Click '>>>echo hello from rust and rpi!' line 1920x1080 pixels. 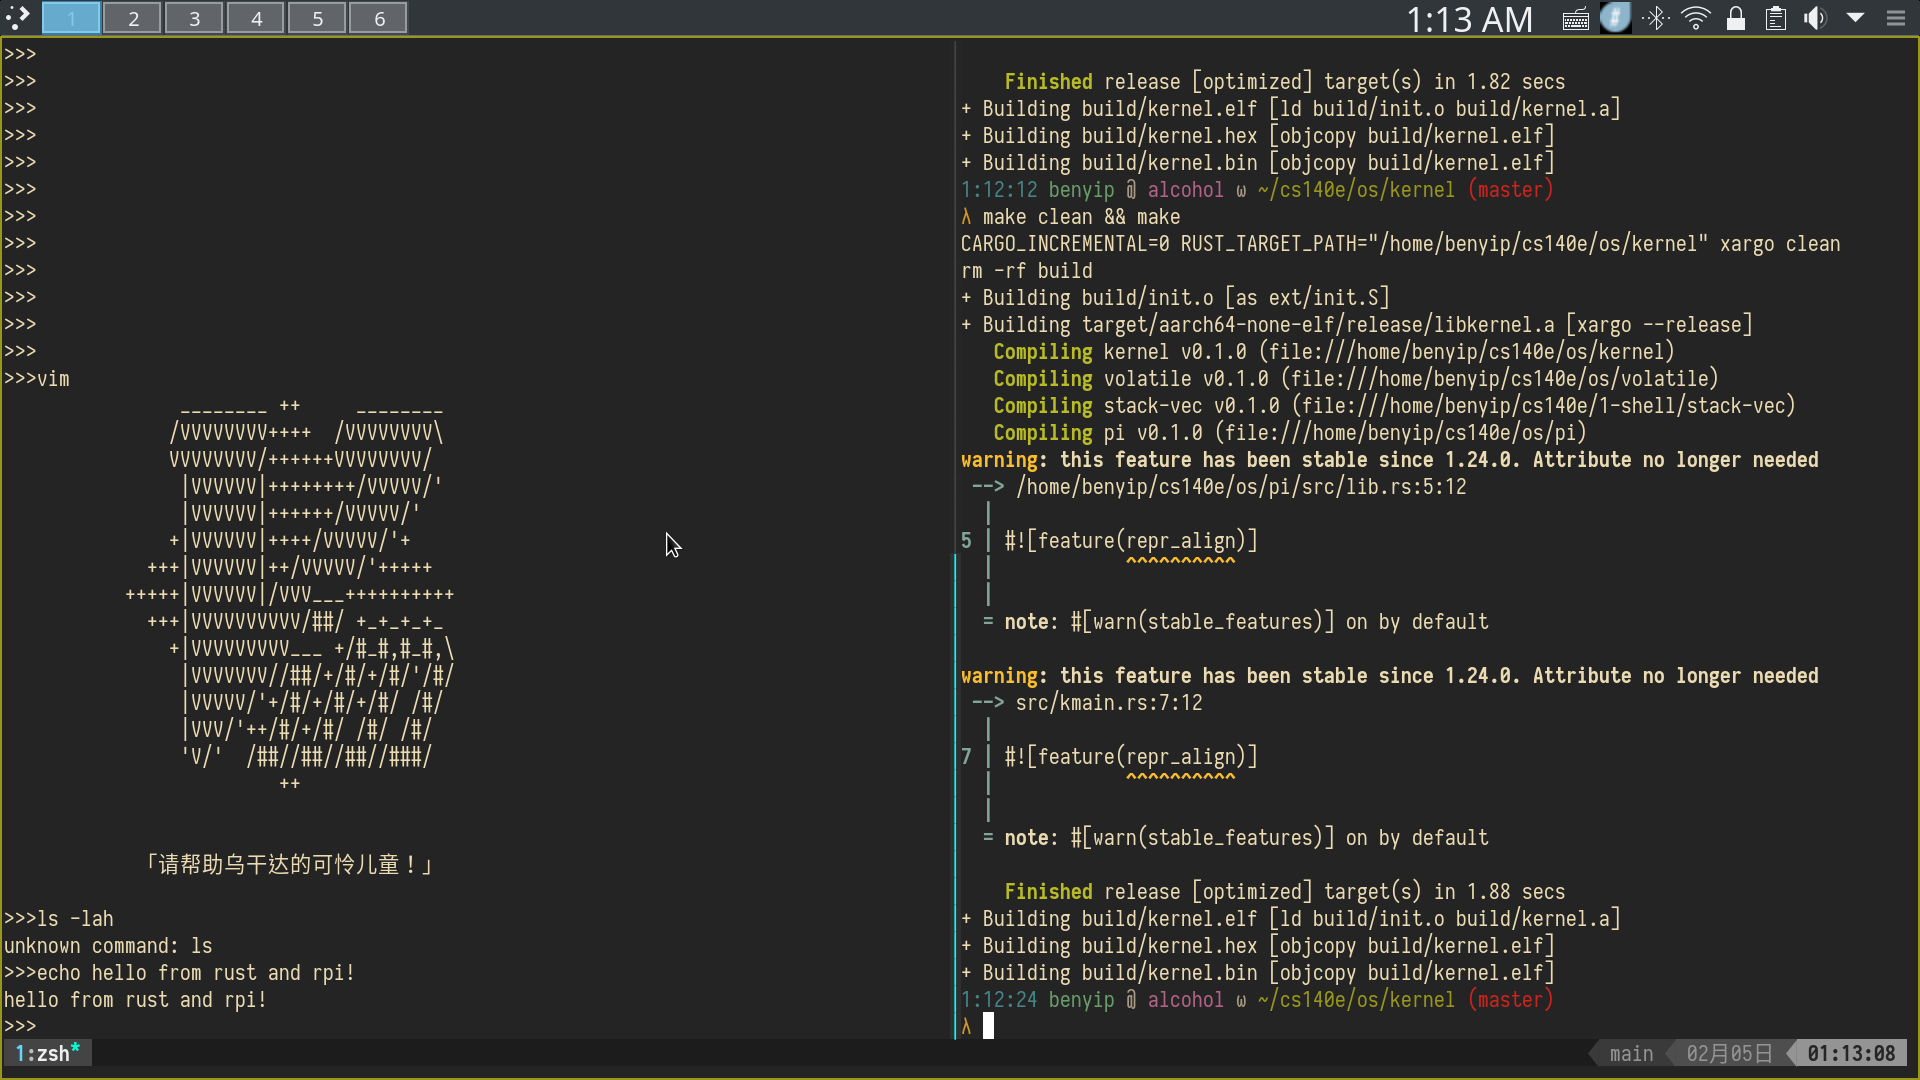(x=179, y=973)
